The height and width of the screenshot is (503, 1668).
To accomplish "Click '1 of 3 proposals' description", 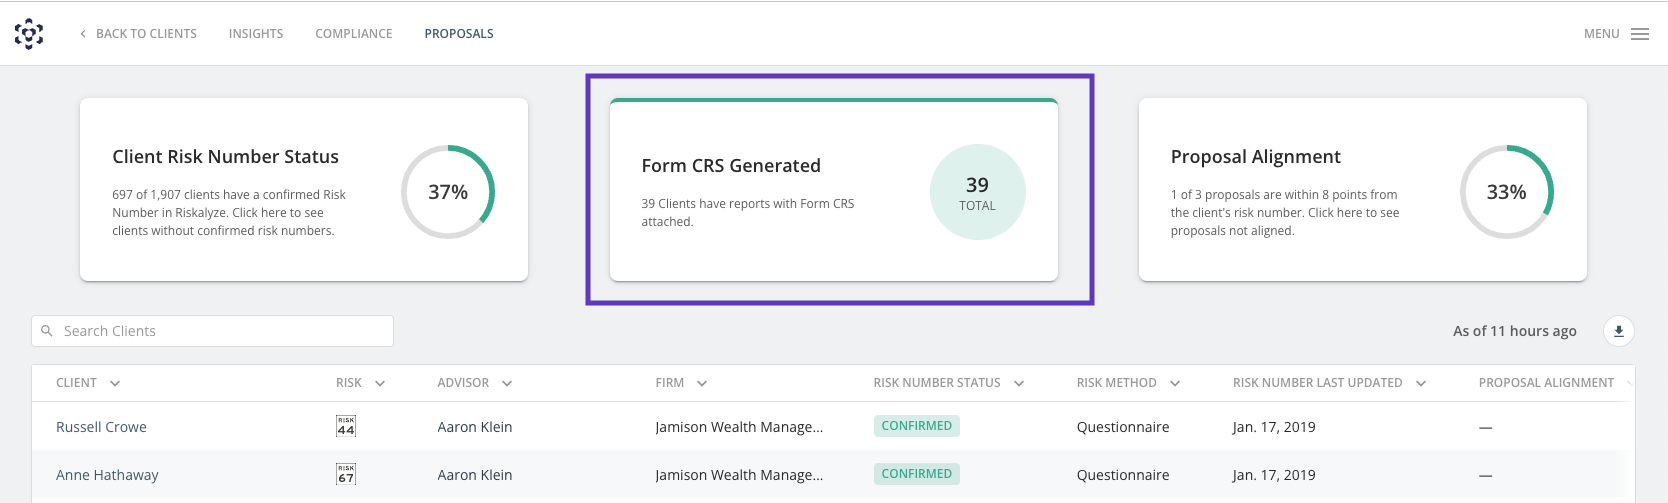I will point(1285,213).
